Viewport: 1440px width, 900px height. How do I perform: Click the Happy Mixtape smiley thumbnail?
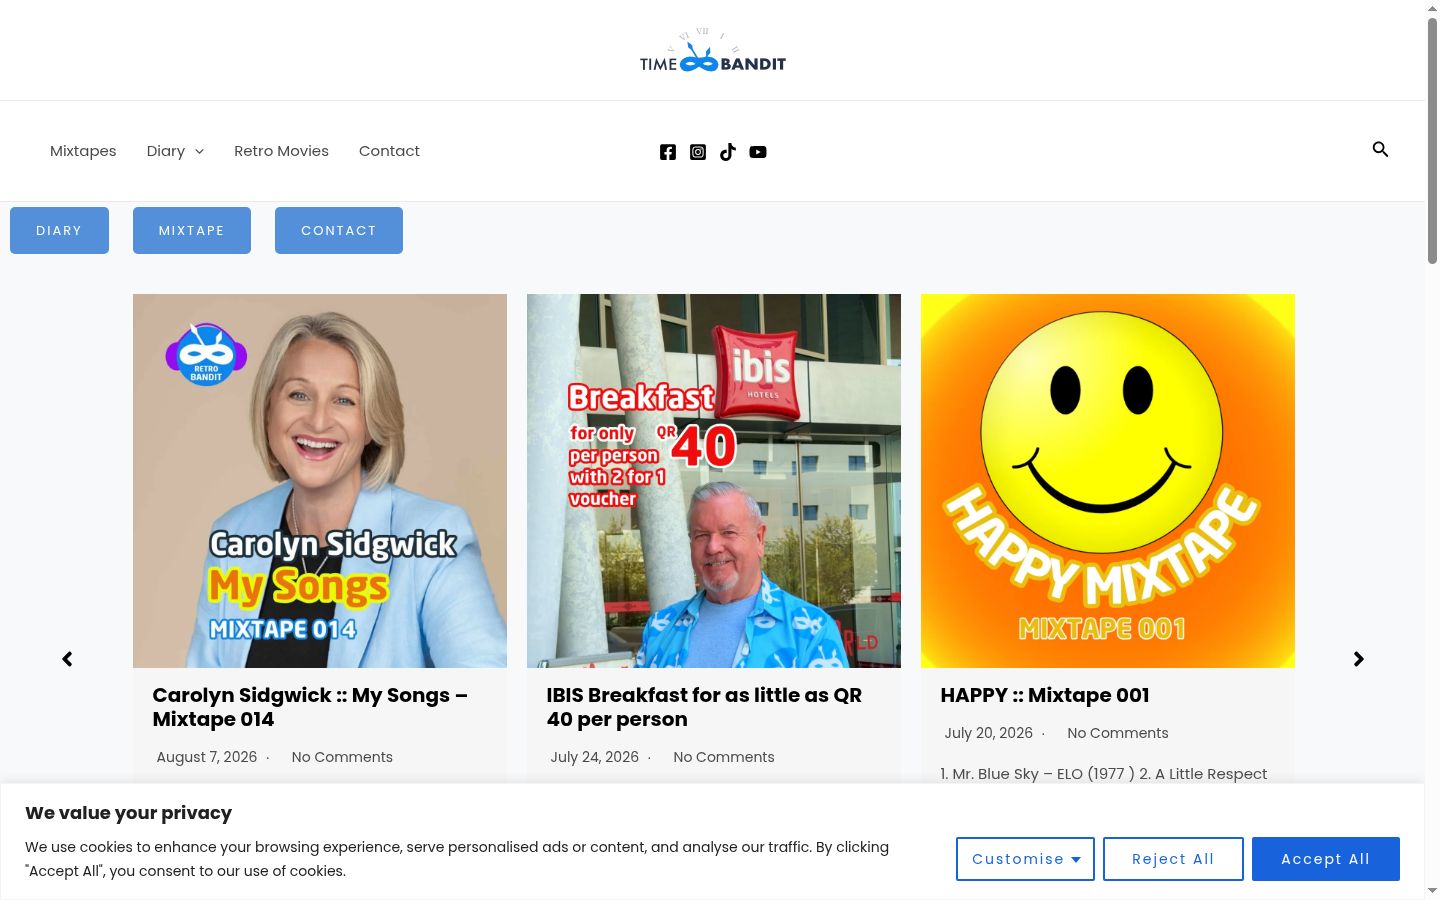click(1108, 481)
